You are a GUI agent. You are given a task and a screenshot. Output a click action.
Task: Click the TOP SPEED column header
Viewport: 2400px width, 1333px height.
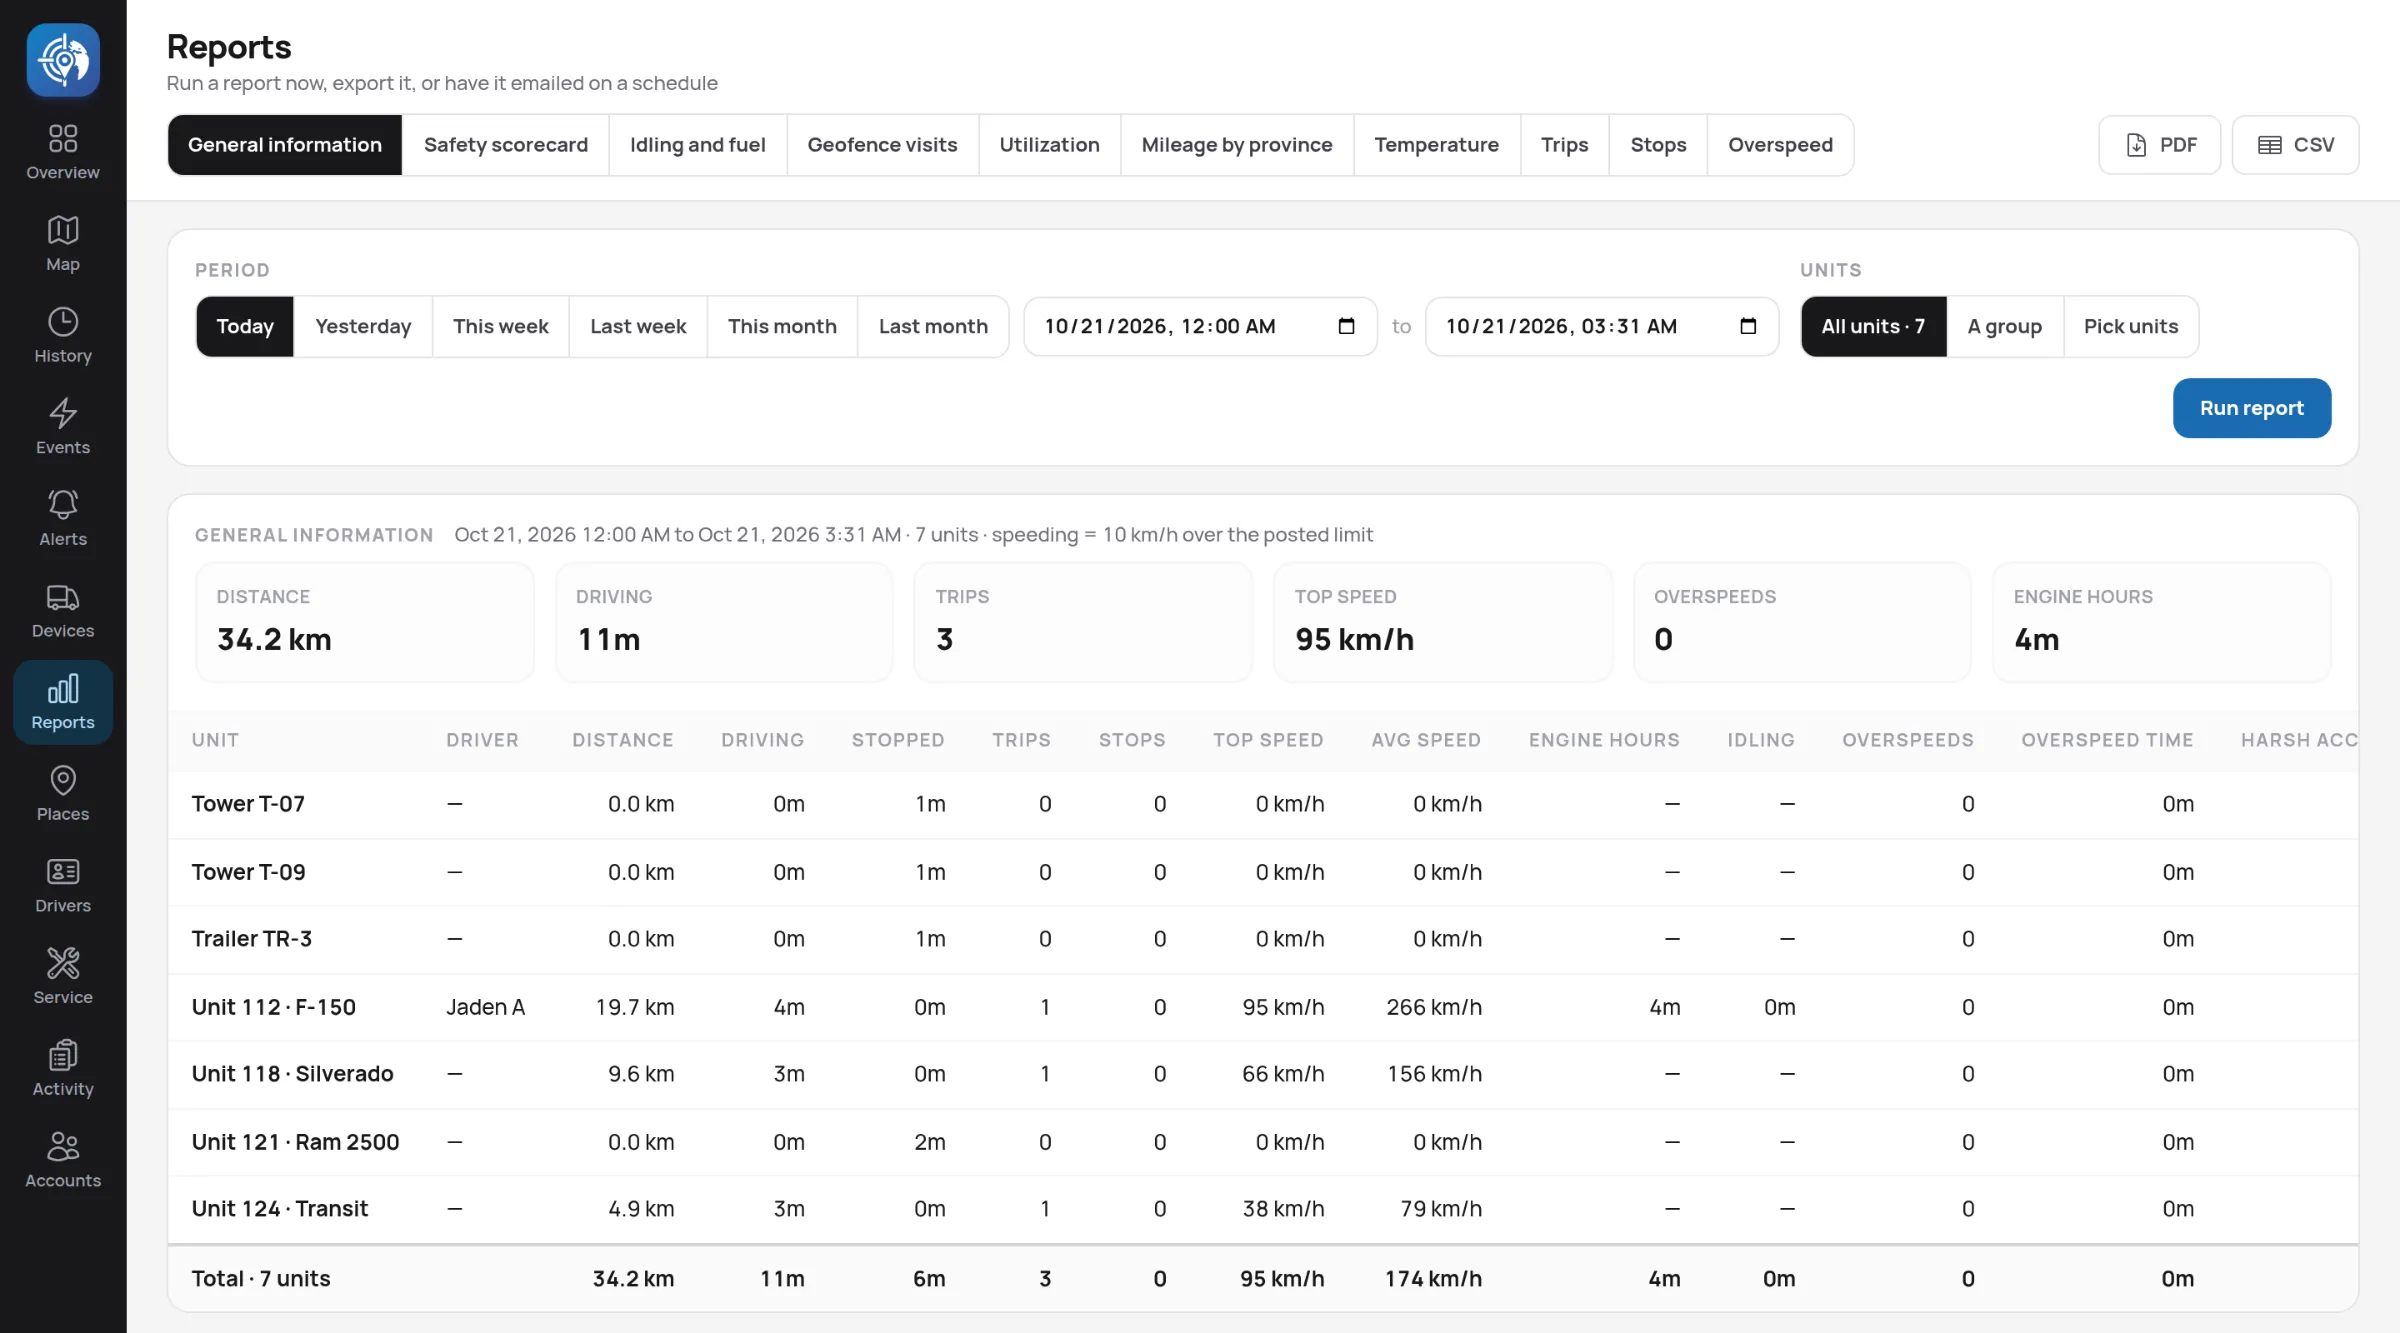point(1267,740)
